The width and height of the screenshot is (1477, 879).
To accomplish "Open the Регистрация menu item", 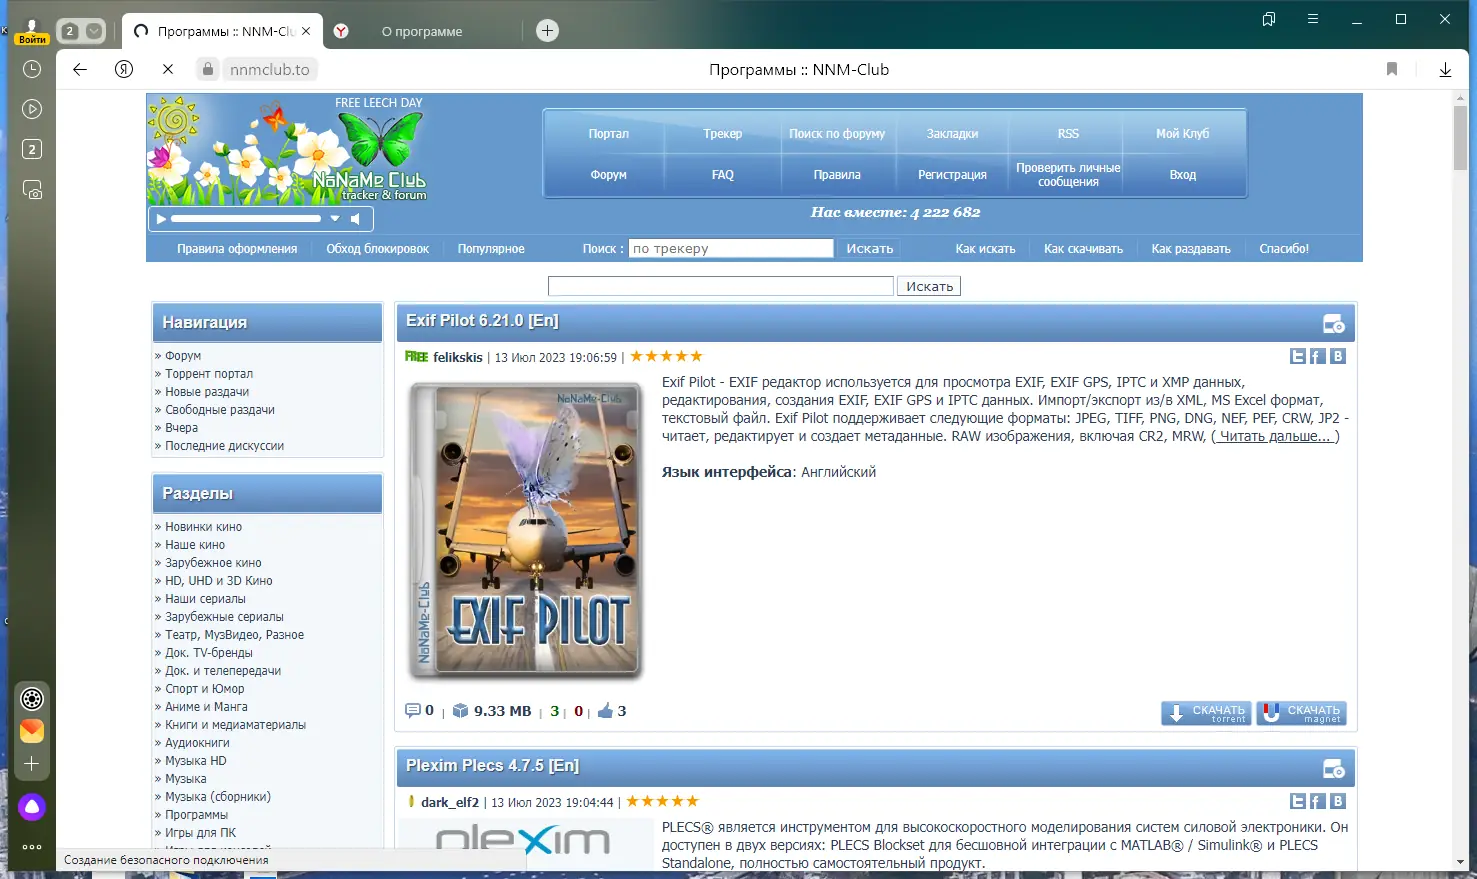I will (x=952, y=174).
